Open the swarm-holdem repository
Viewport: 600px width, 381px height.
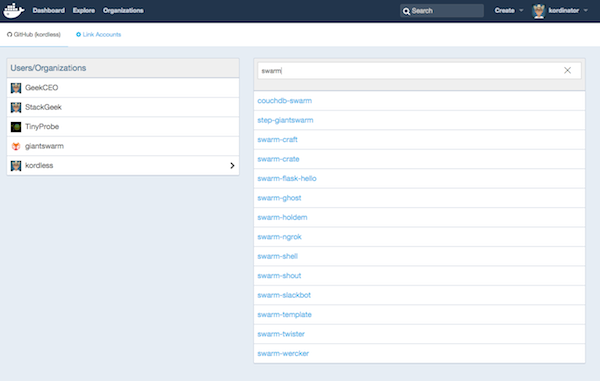point(282,217)
